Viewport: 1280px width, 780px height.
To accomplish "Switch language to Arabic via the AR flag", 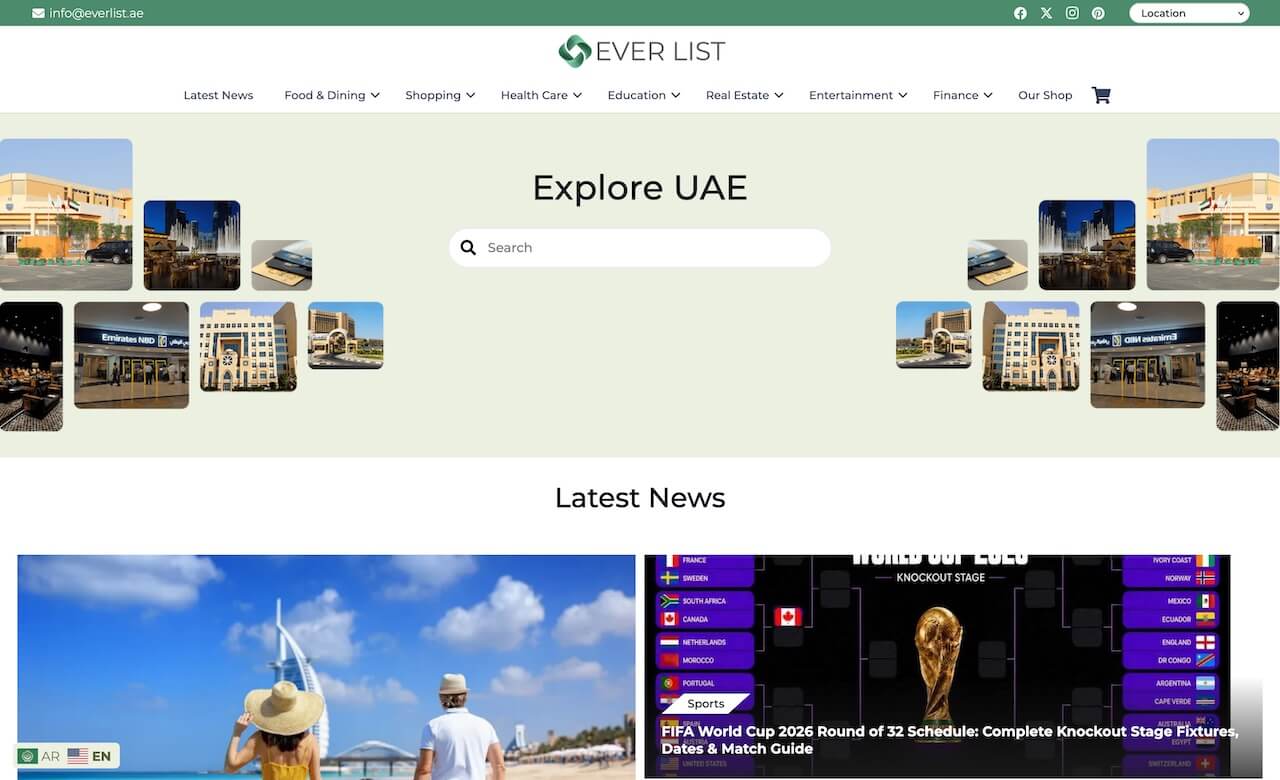I will coord(39,756).
